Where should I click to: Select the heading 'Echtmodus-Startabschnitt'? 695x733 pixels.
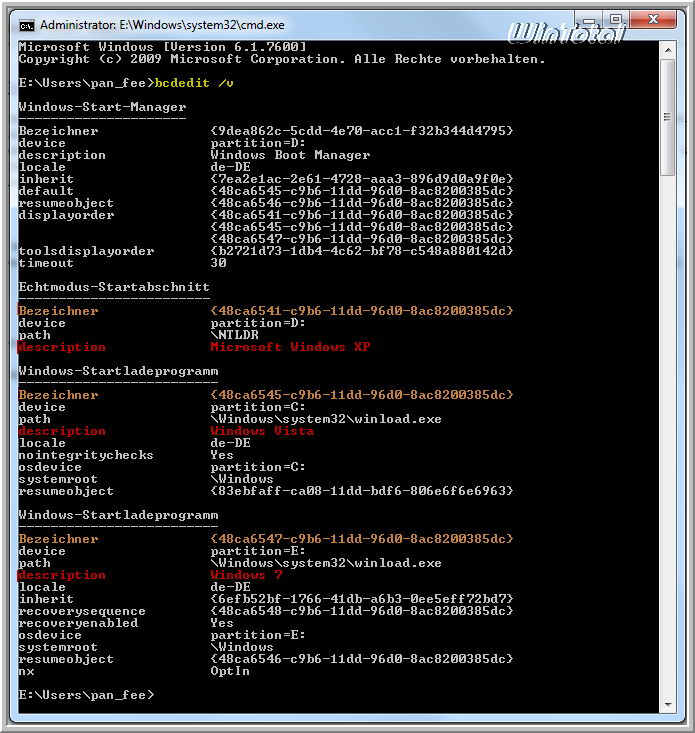(x=114, y=287)
